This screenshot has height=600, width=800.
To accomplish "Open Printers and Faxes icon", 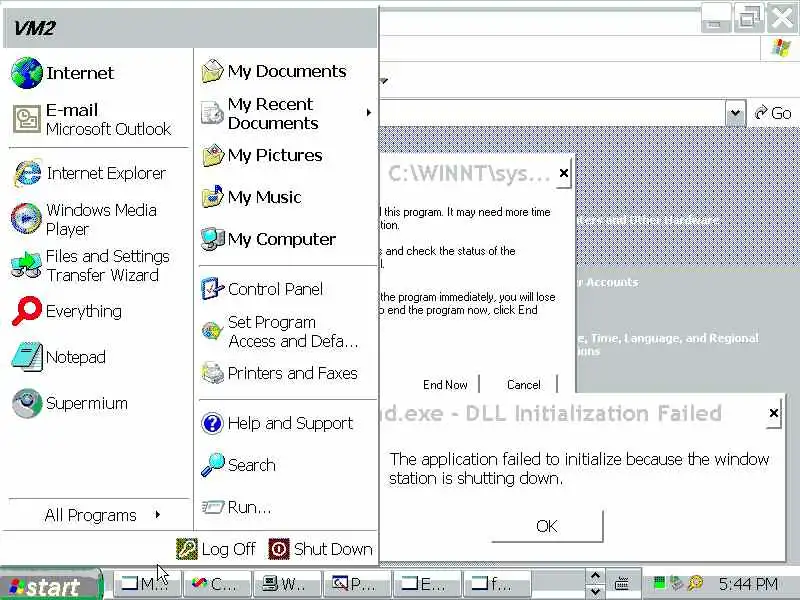I will point(212,373).
